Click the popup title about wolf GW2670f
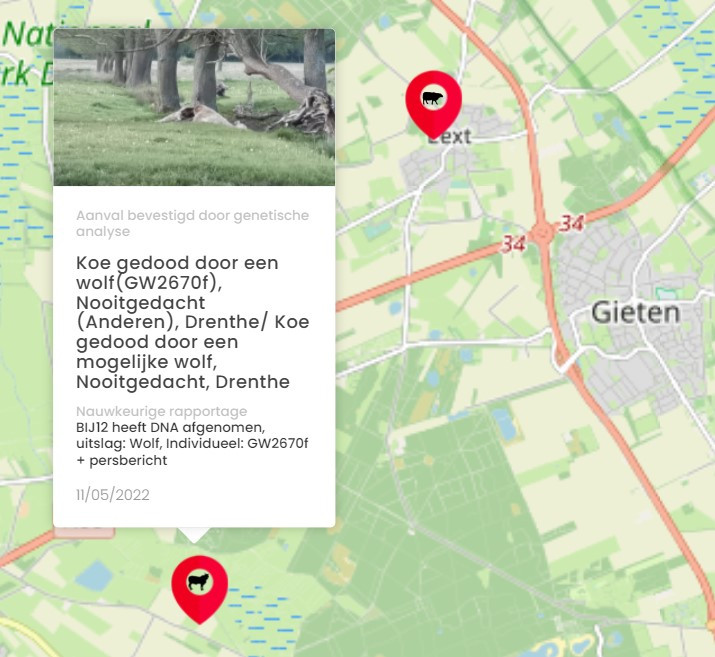Screen dimensions: 715x657 coord(192,322)
